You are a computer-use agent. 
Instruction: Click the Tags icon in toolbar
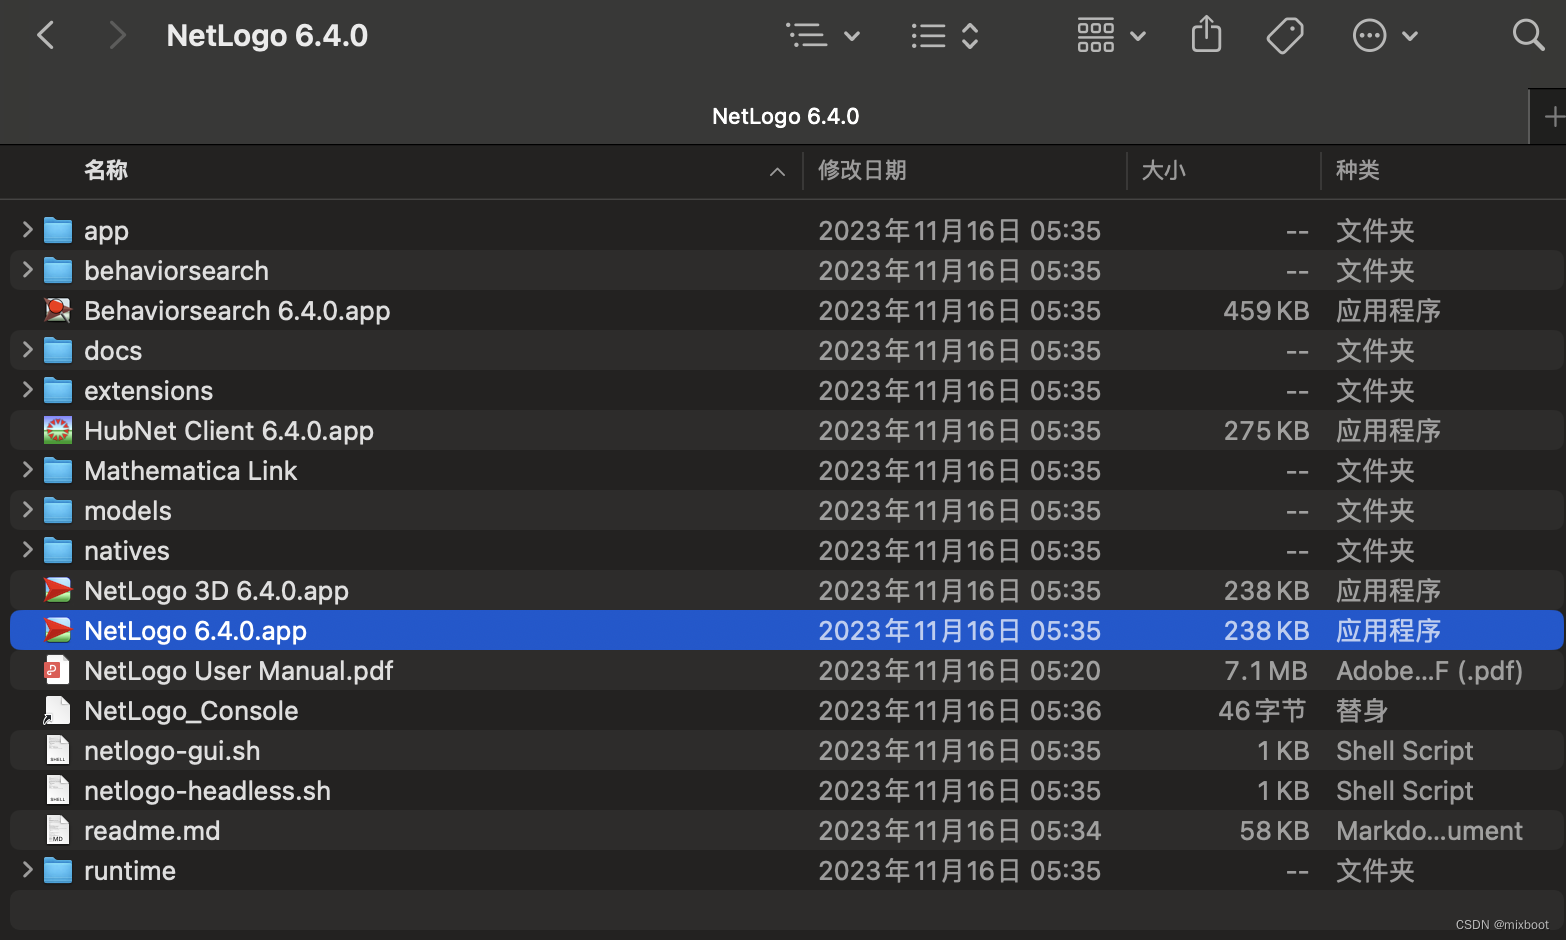click(x=1285, y=36)
